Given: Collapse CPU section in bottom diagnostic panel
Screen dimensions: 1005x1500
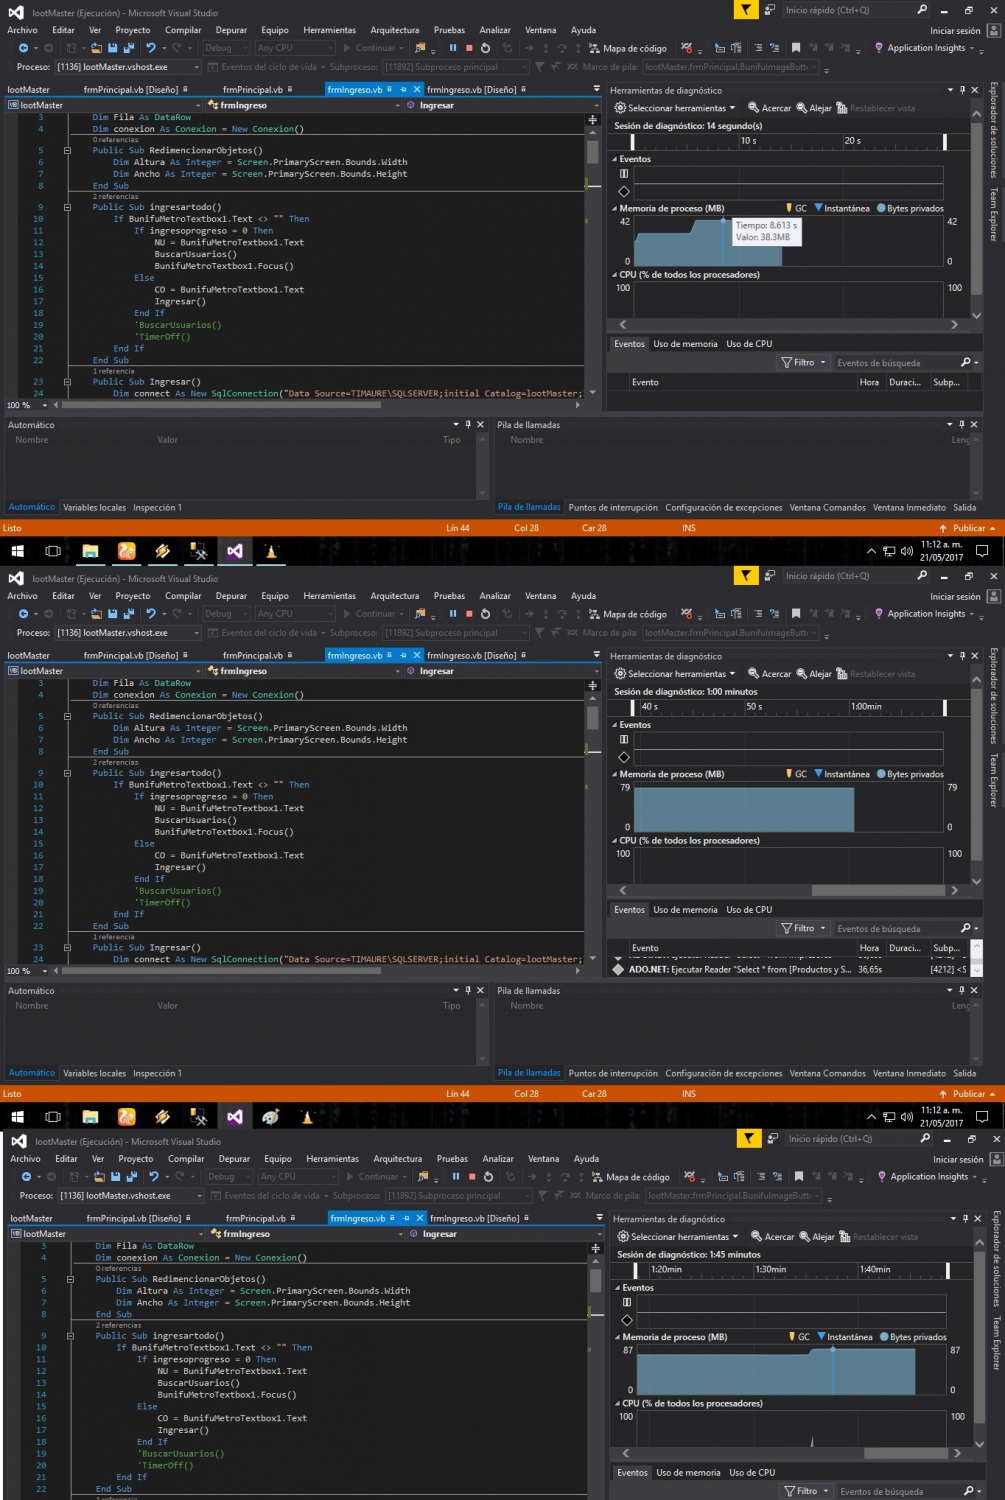Looking at the screenshot, I should [618, 1403].
